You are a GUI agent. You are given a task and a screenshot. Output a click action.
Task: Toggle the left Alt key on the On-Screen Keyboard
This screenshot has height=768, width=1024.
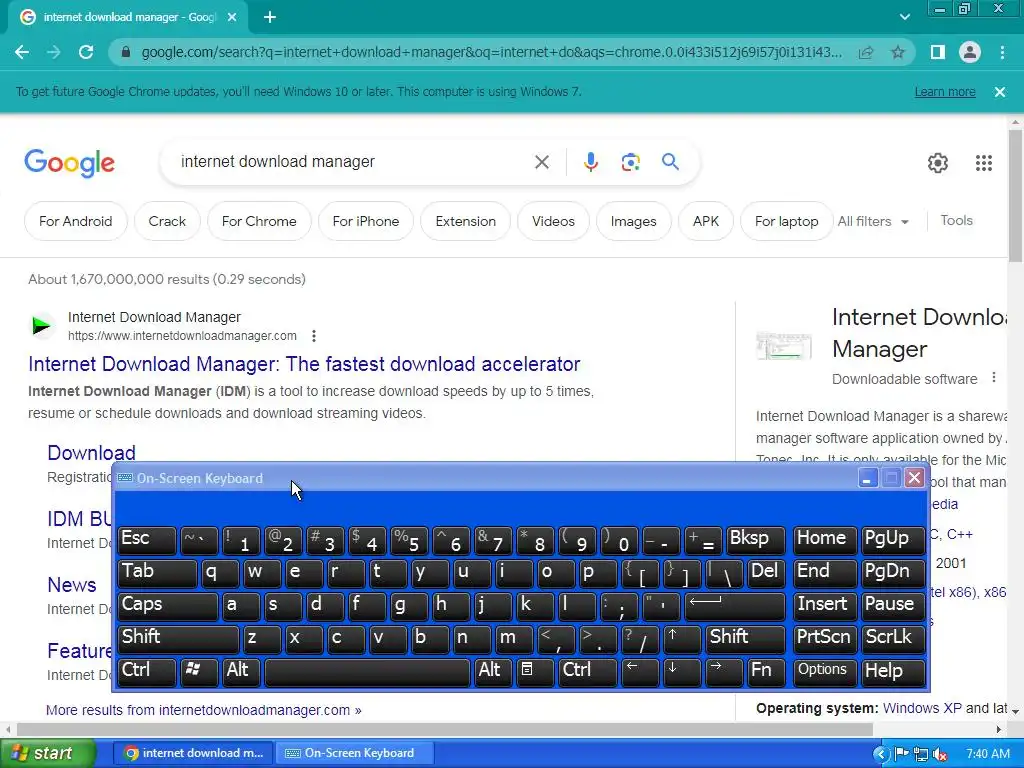(x=241, y=672)
